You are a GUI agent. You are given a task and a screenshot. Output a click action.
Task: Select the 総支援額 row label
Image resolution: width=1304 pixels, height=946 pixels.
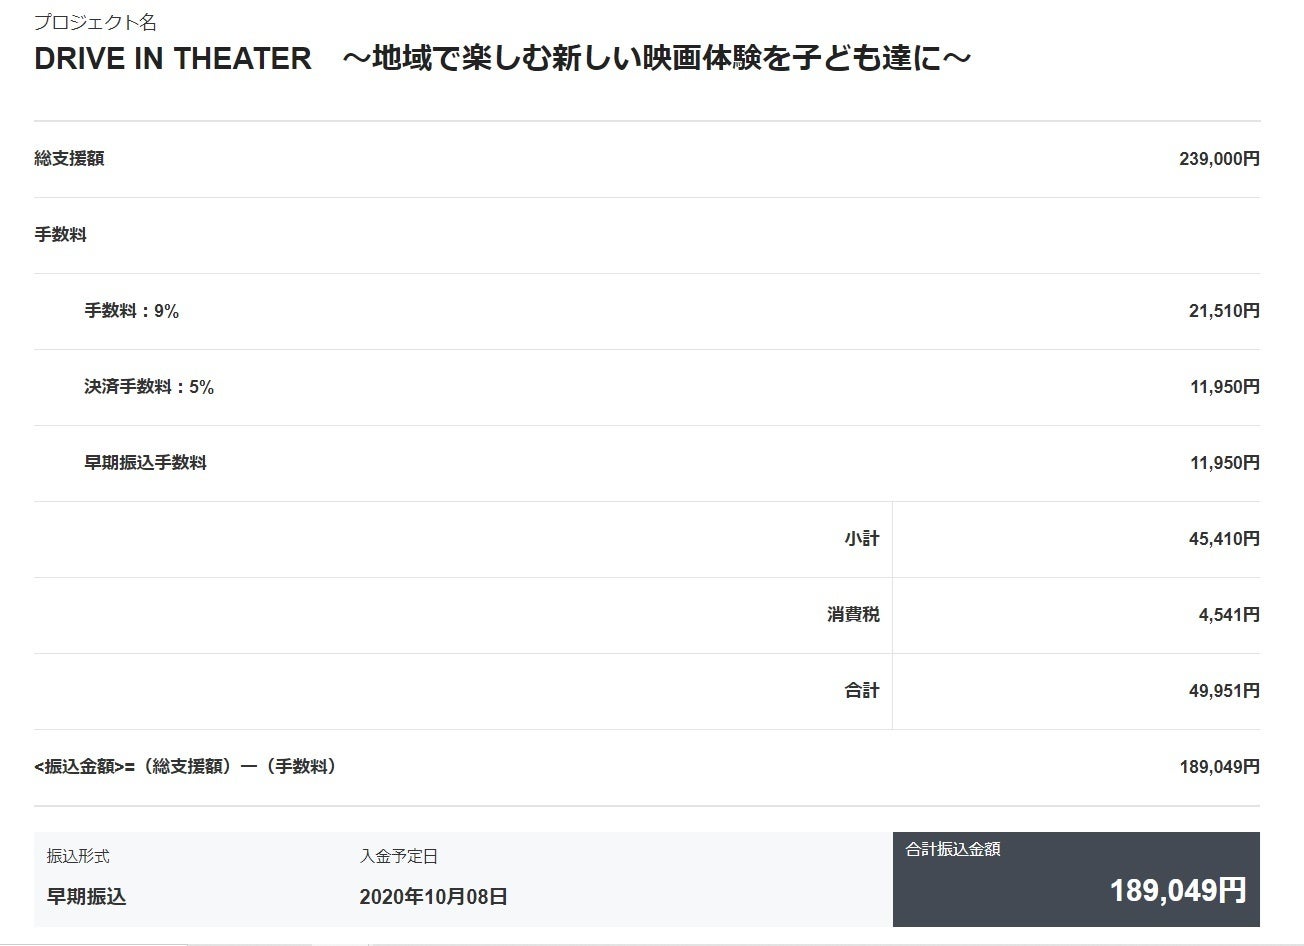(x=69, y=159)
